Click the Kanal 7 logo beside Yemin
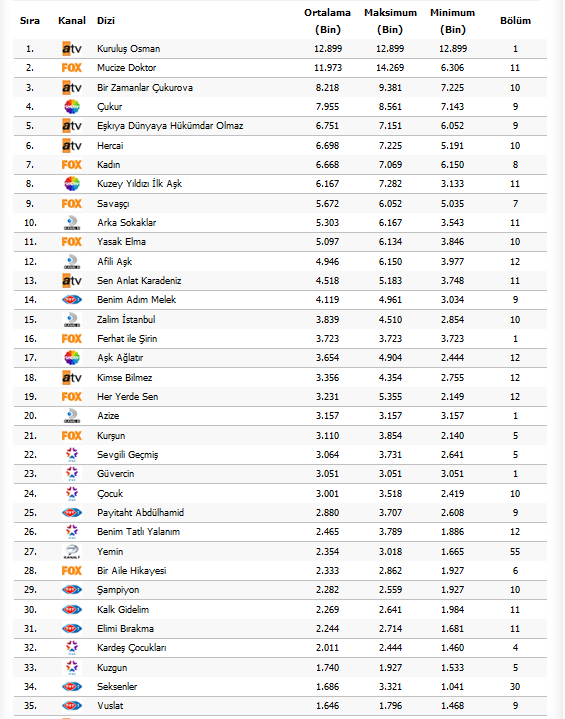Image resolution: width=565 pixels, height=719 pixels. (x=72, y=552)
